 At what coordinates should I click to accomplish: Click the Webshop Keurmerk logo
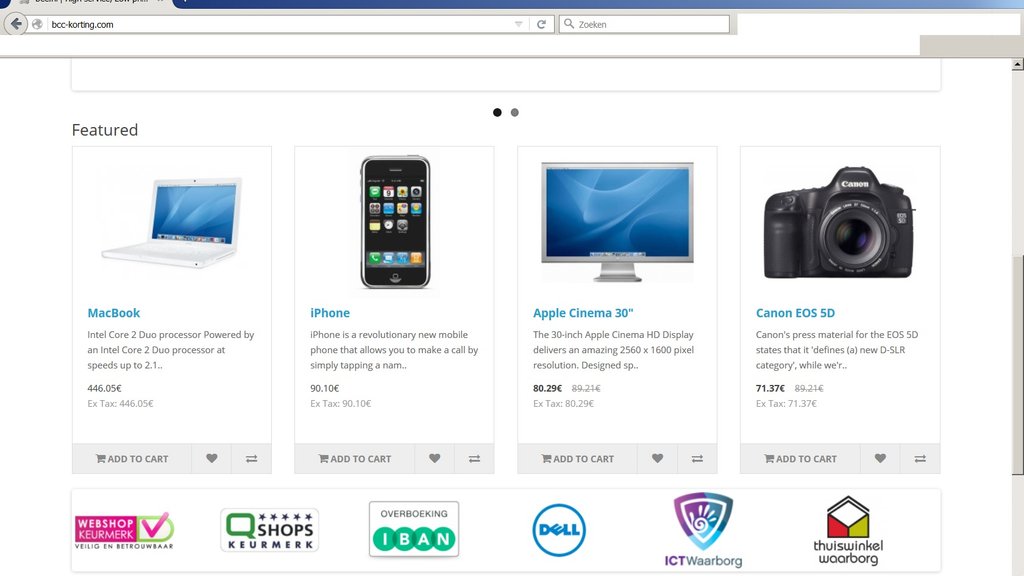(124, 530)
